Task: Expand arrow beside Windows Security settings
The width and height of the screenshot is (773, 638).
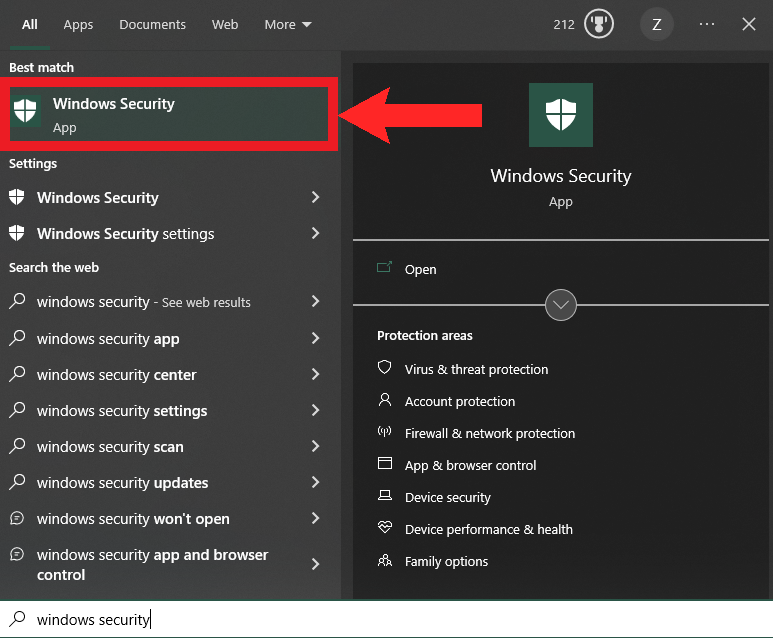Action: pyautogui.click(x=315, y=233)
